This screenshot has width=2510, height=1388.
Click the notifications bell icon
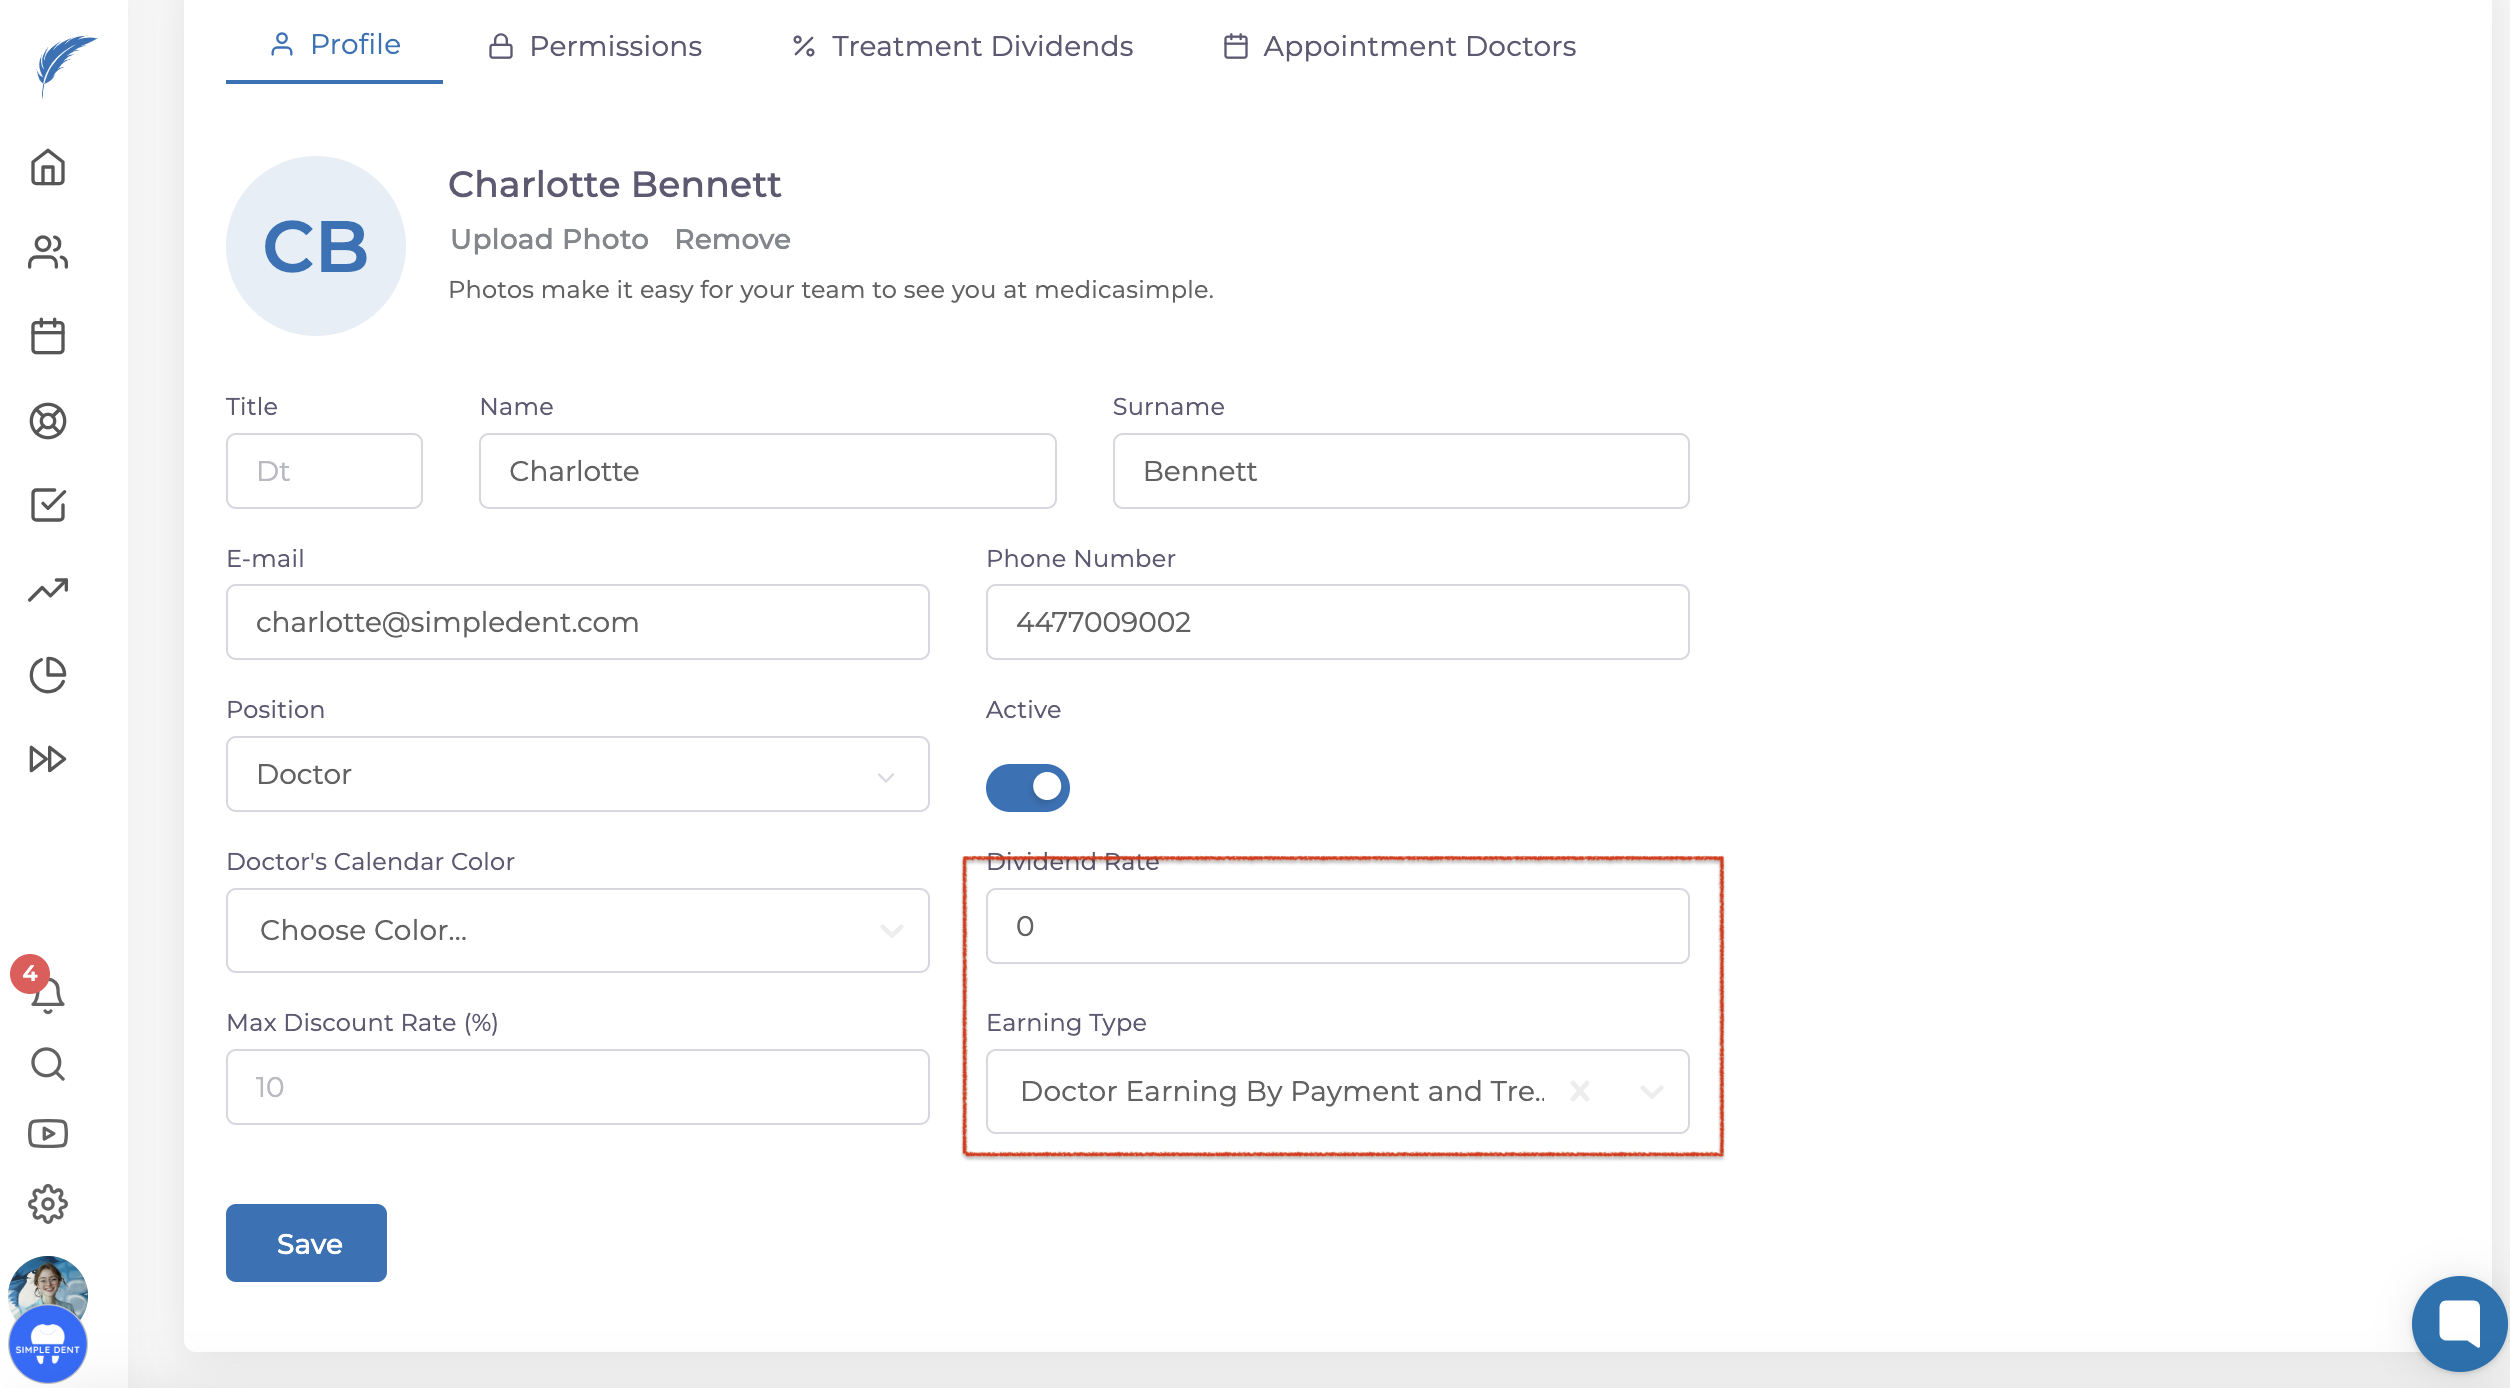(x=47, y=995)
